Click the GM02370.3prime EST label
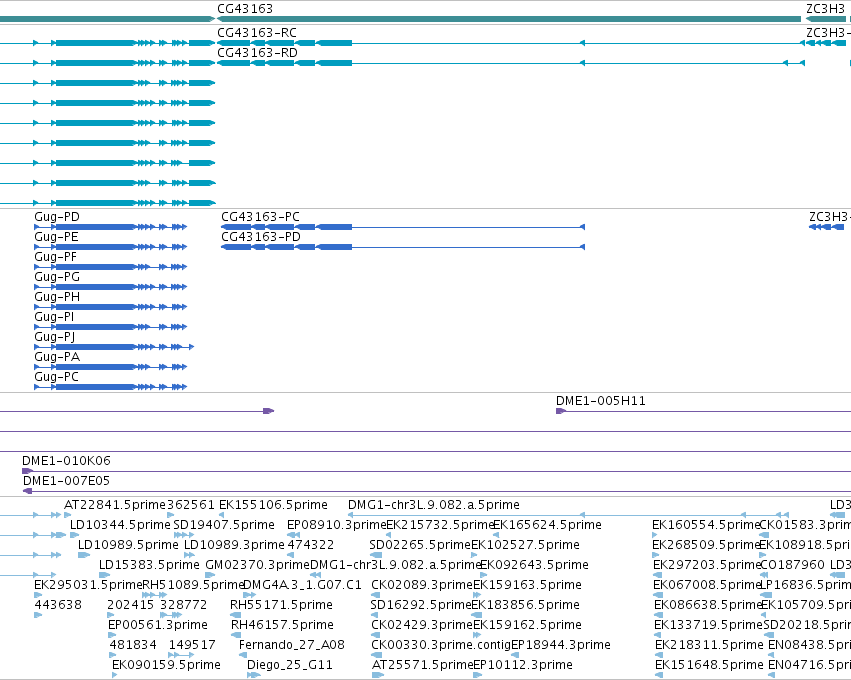This screenshot has width=851, height=680. point(257,565)
